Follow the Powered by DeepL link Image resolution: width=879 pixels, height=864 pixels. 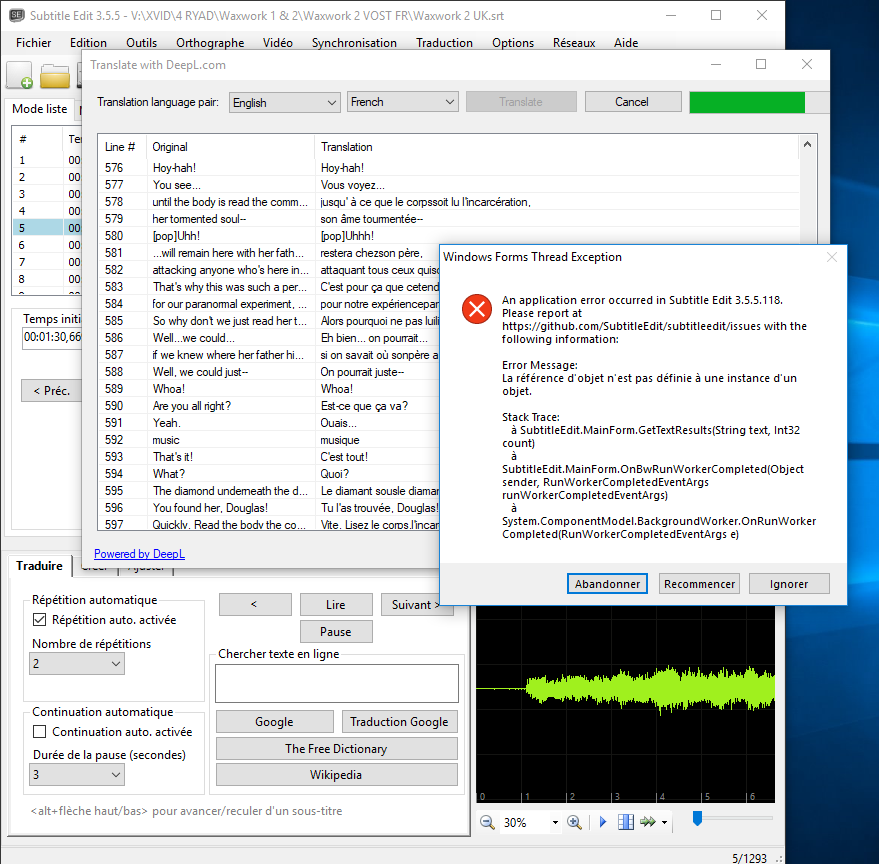click(x=139, y=554)
